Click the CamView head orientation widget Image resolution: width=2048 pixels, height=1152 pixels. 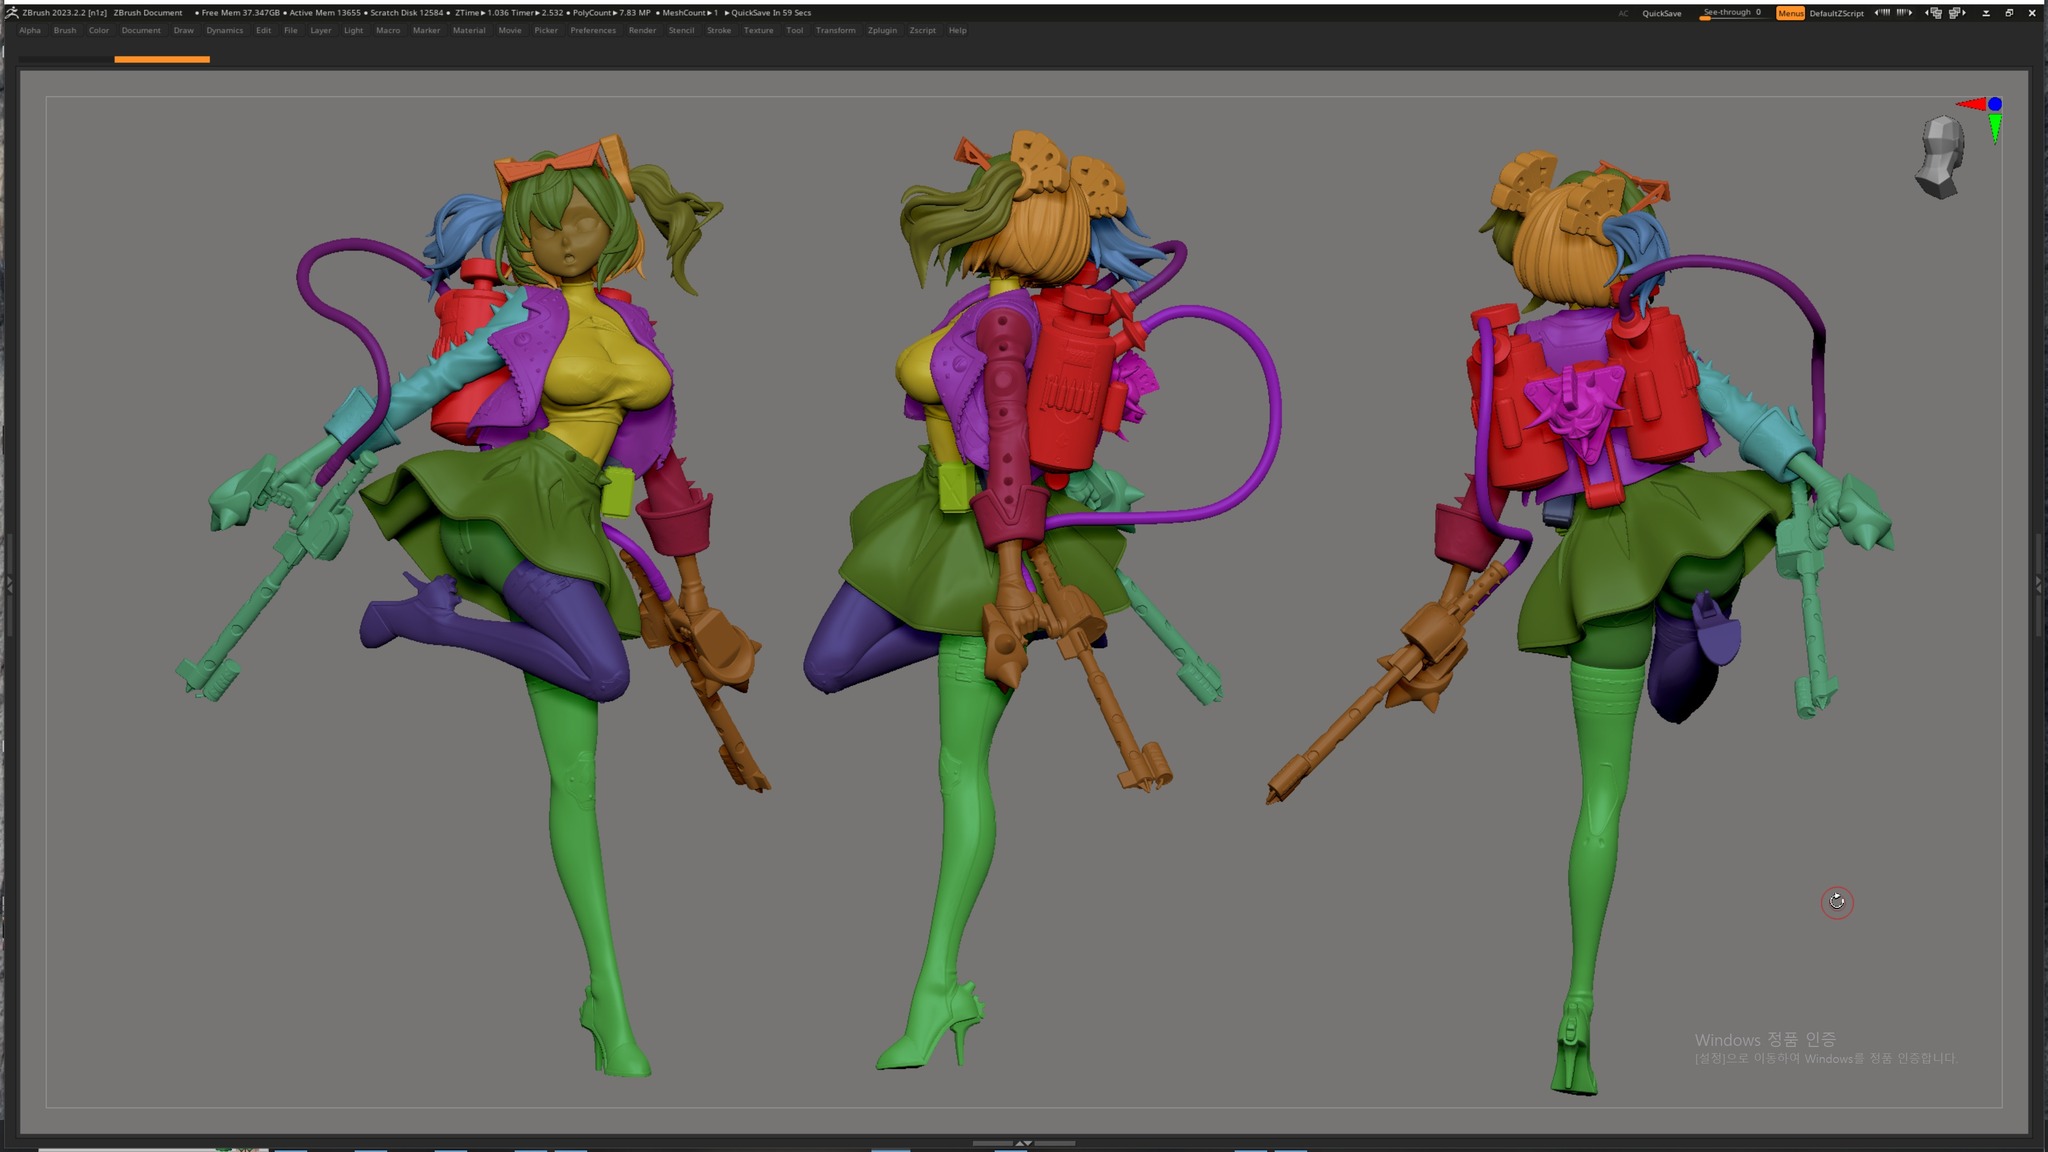[1941, 157]
